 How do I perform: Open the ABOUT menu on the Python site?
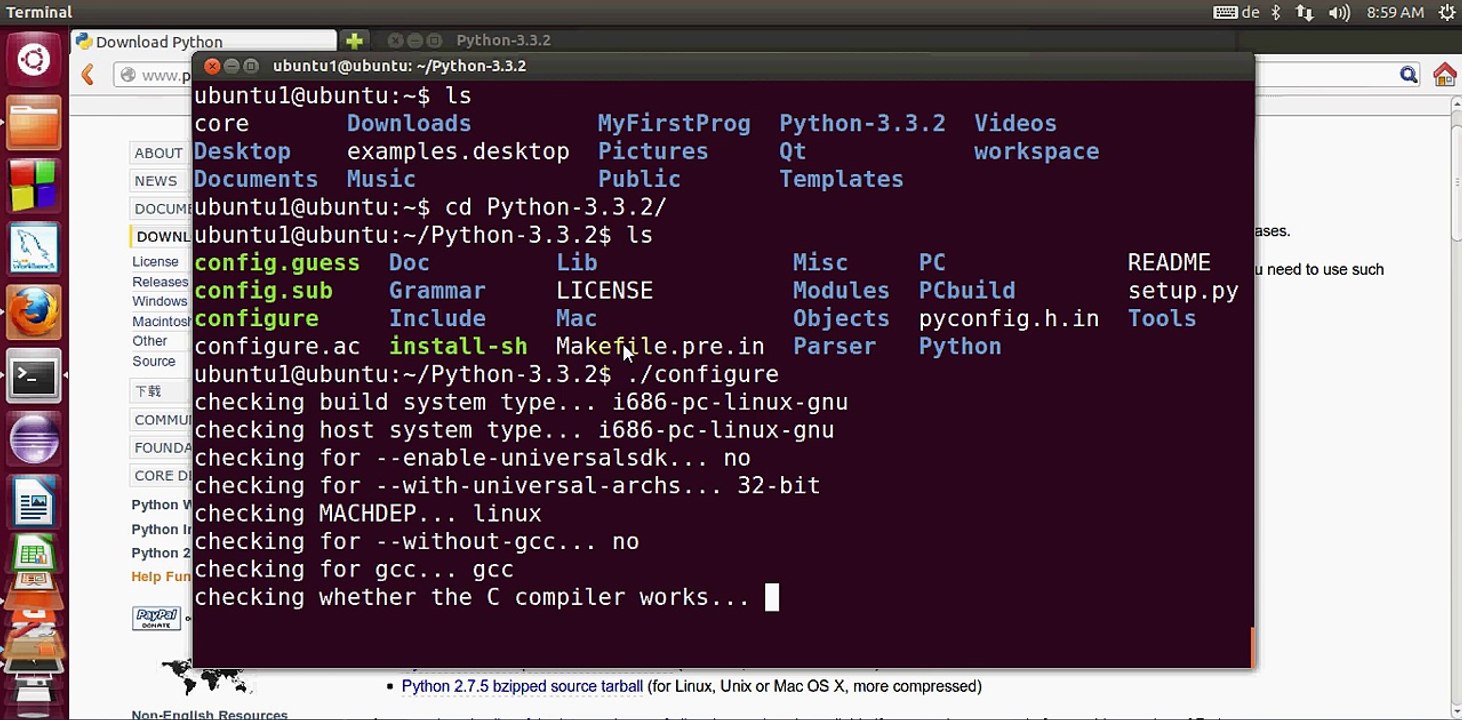(x=159, y=153)
